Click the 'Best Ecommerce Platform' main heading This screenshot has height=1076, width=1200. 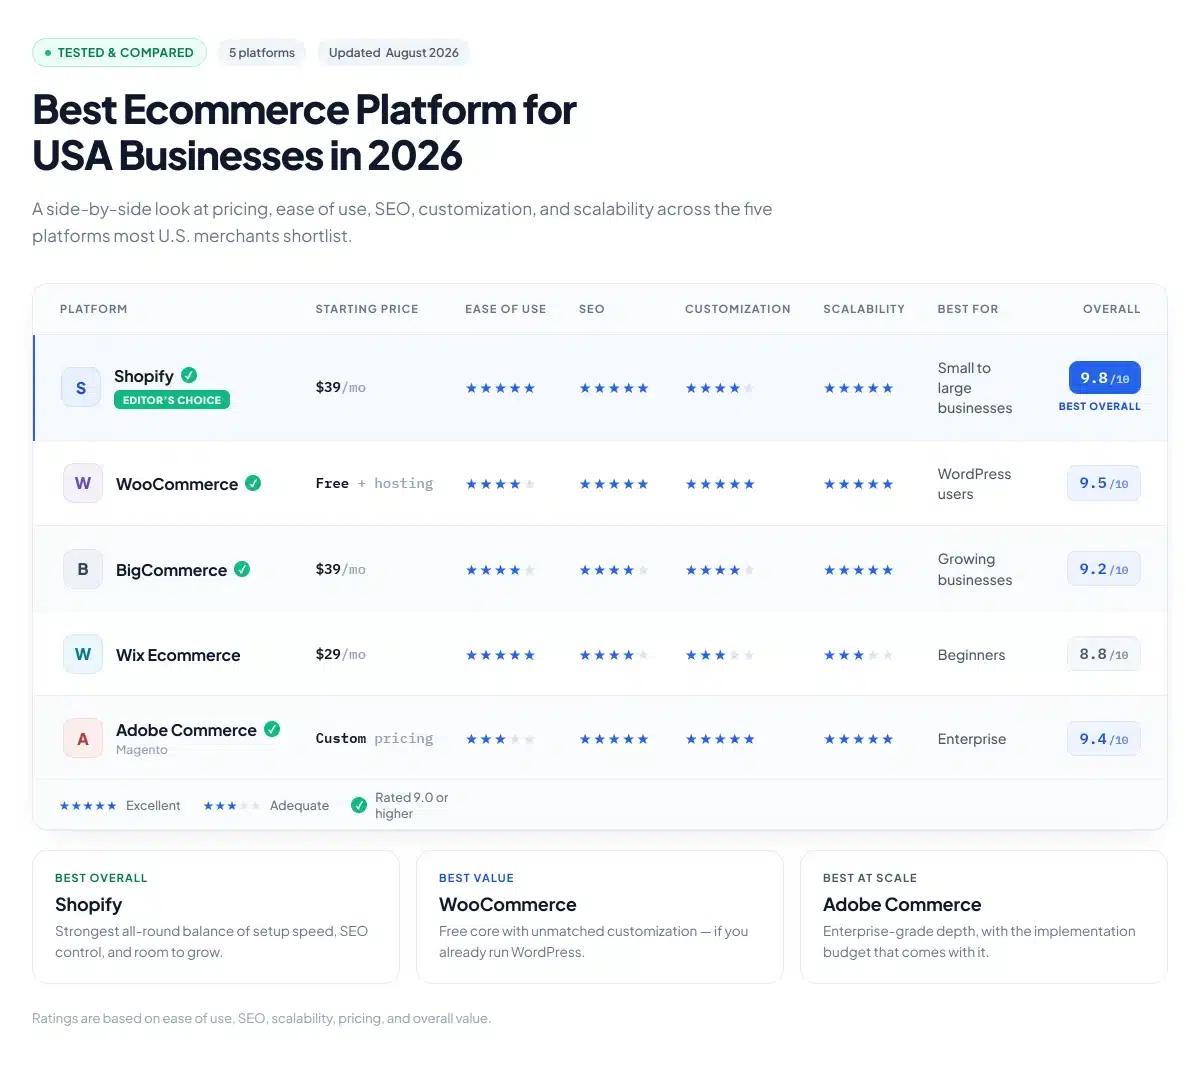pos(305,132)
